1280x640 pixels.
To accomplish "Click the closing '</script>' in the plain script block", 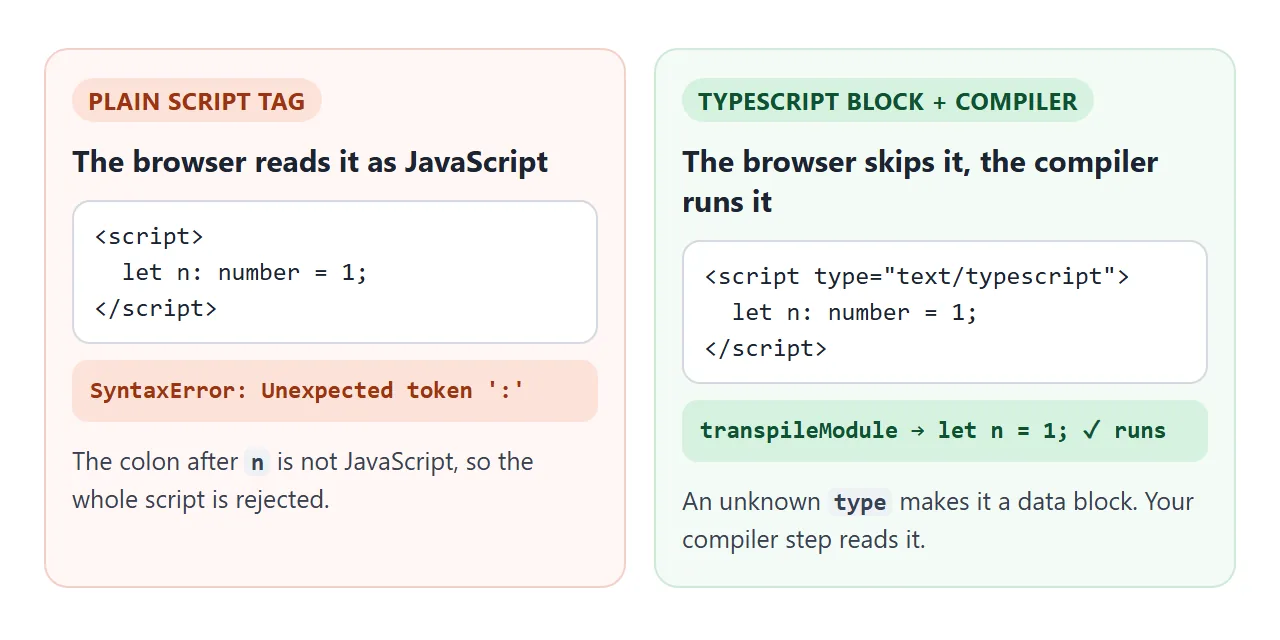I will (x=155, y=309).
